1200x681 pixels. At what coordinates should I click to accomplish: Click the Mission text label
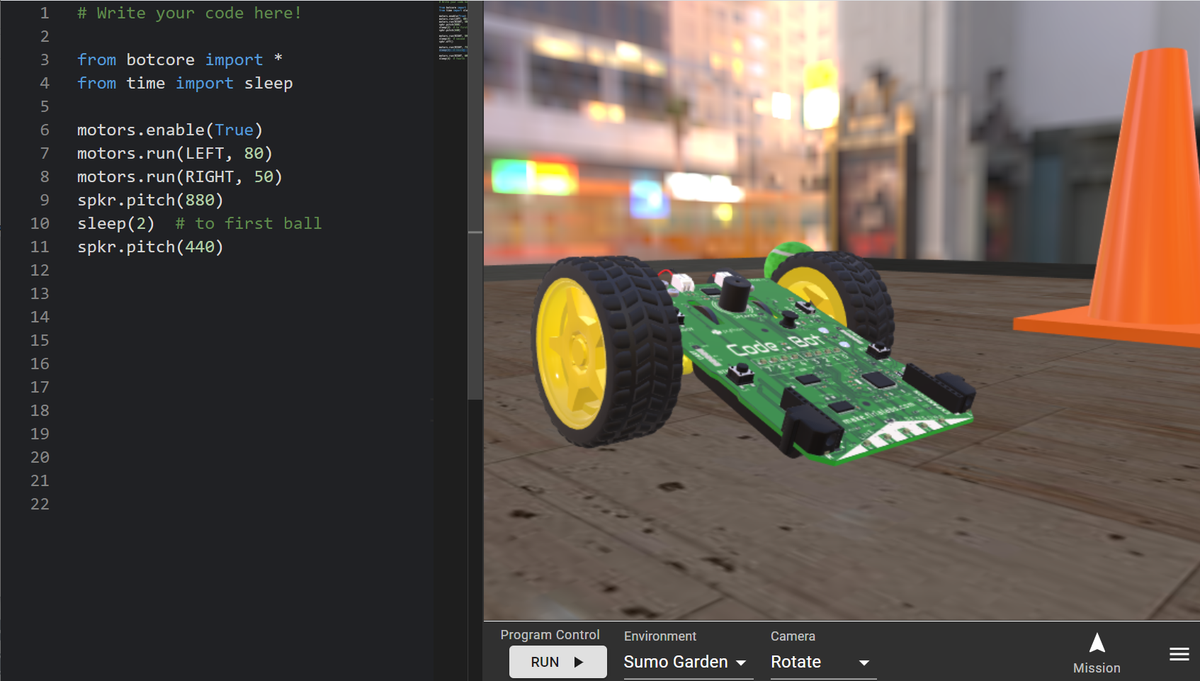click(x=1096, y=667)
